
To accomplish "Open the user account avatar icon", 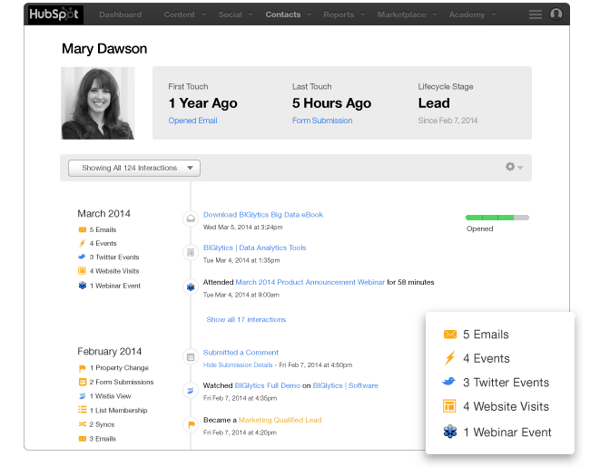I will tap(556, 14).
